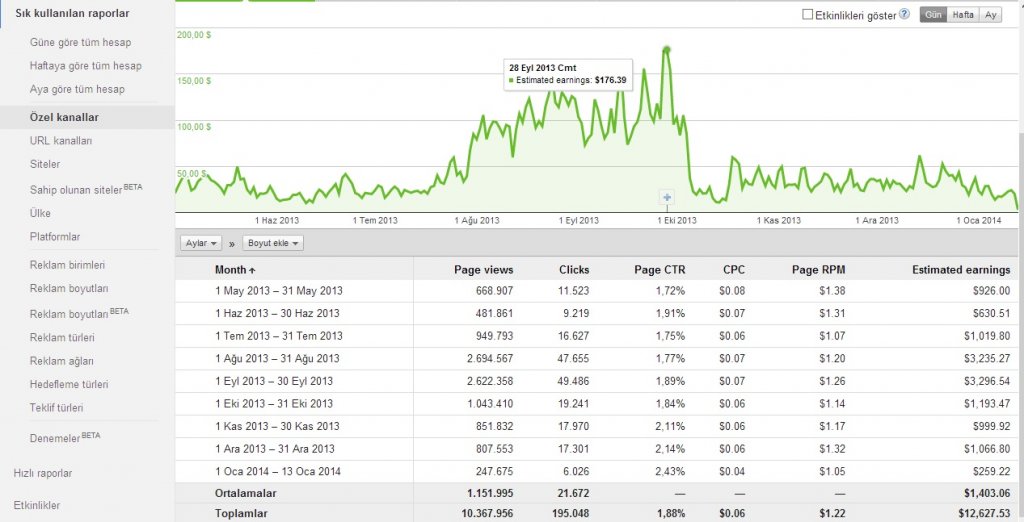The image size is (1024, 522).
Task: Click total earnings $12,627.53
Action: tap(984, 514)
